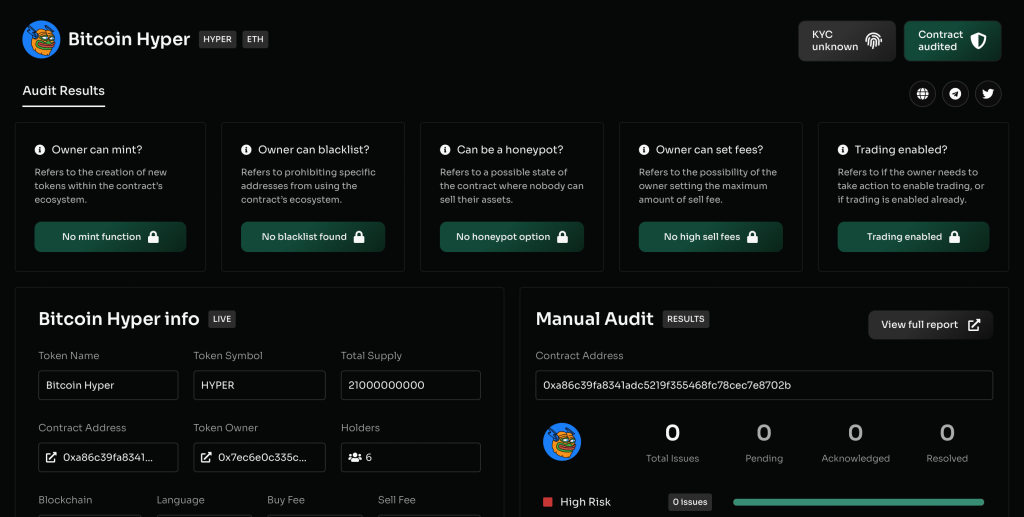This screenshot has width=1024, height=517.
Task: Click the KYC unknown badge
Action: (846, 41)
